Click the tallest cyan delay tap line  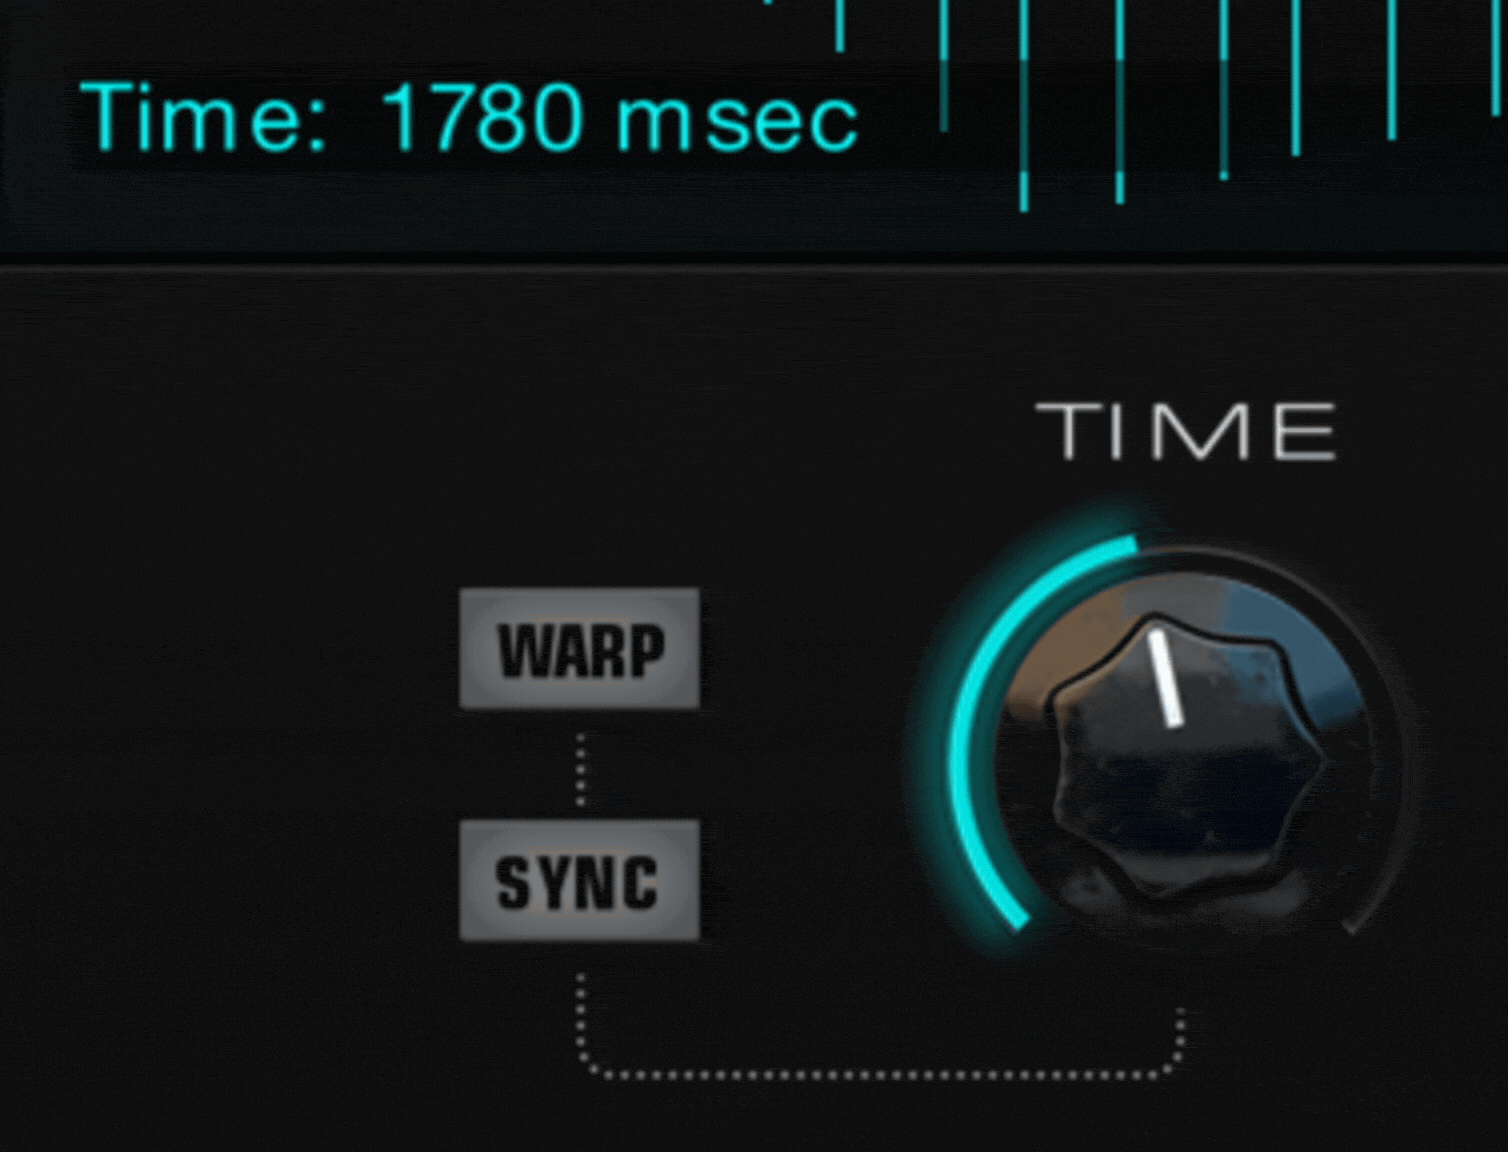point(1023,105)
